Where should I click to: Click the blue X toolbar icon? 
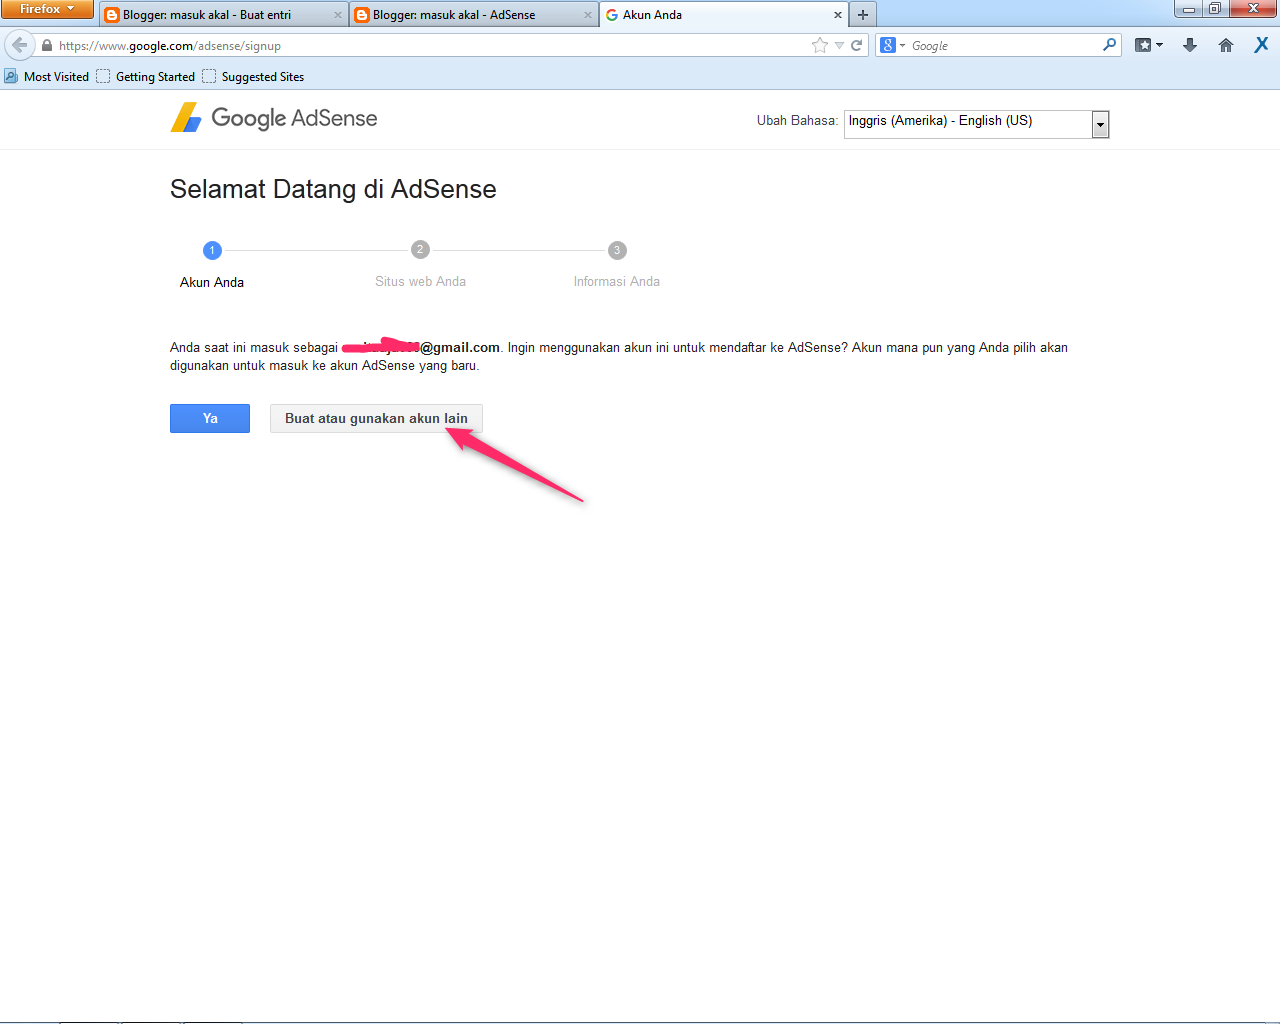[x=1261, y=45]
